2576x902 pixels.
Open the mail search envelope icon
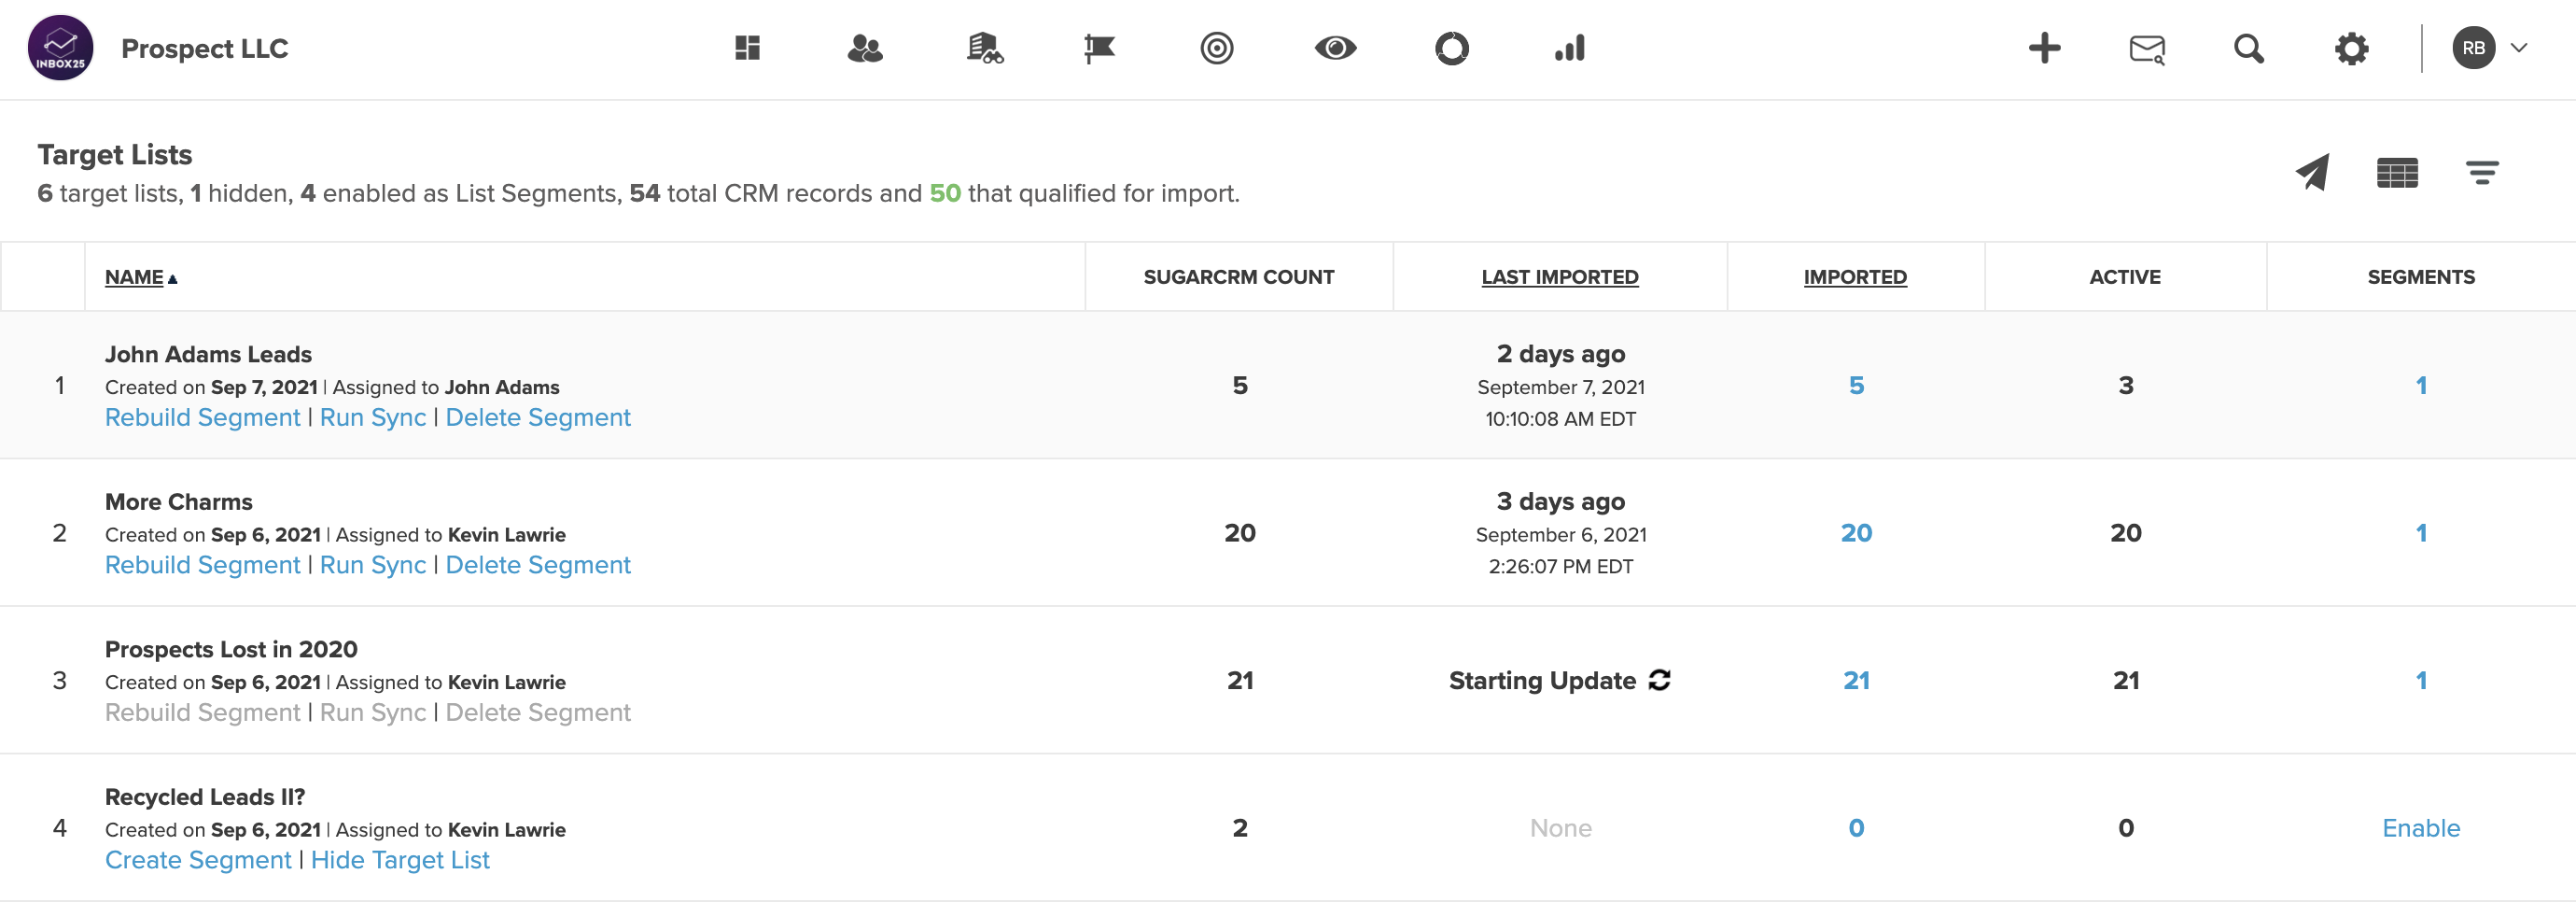click(x=2146, y=48)
